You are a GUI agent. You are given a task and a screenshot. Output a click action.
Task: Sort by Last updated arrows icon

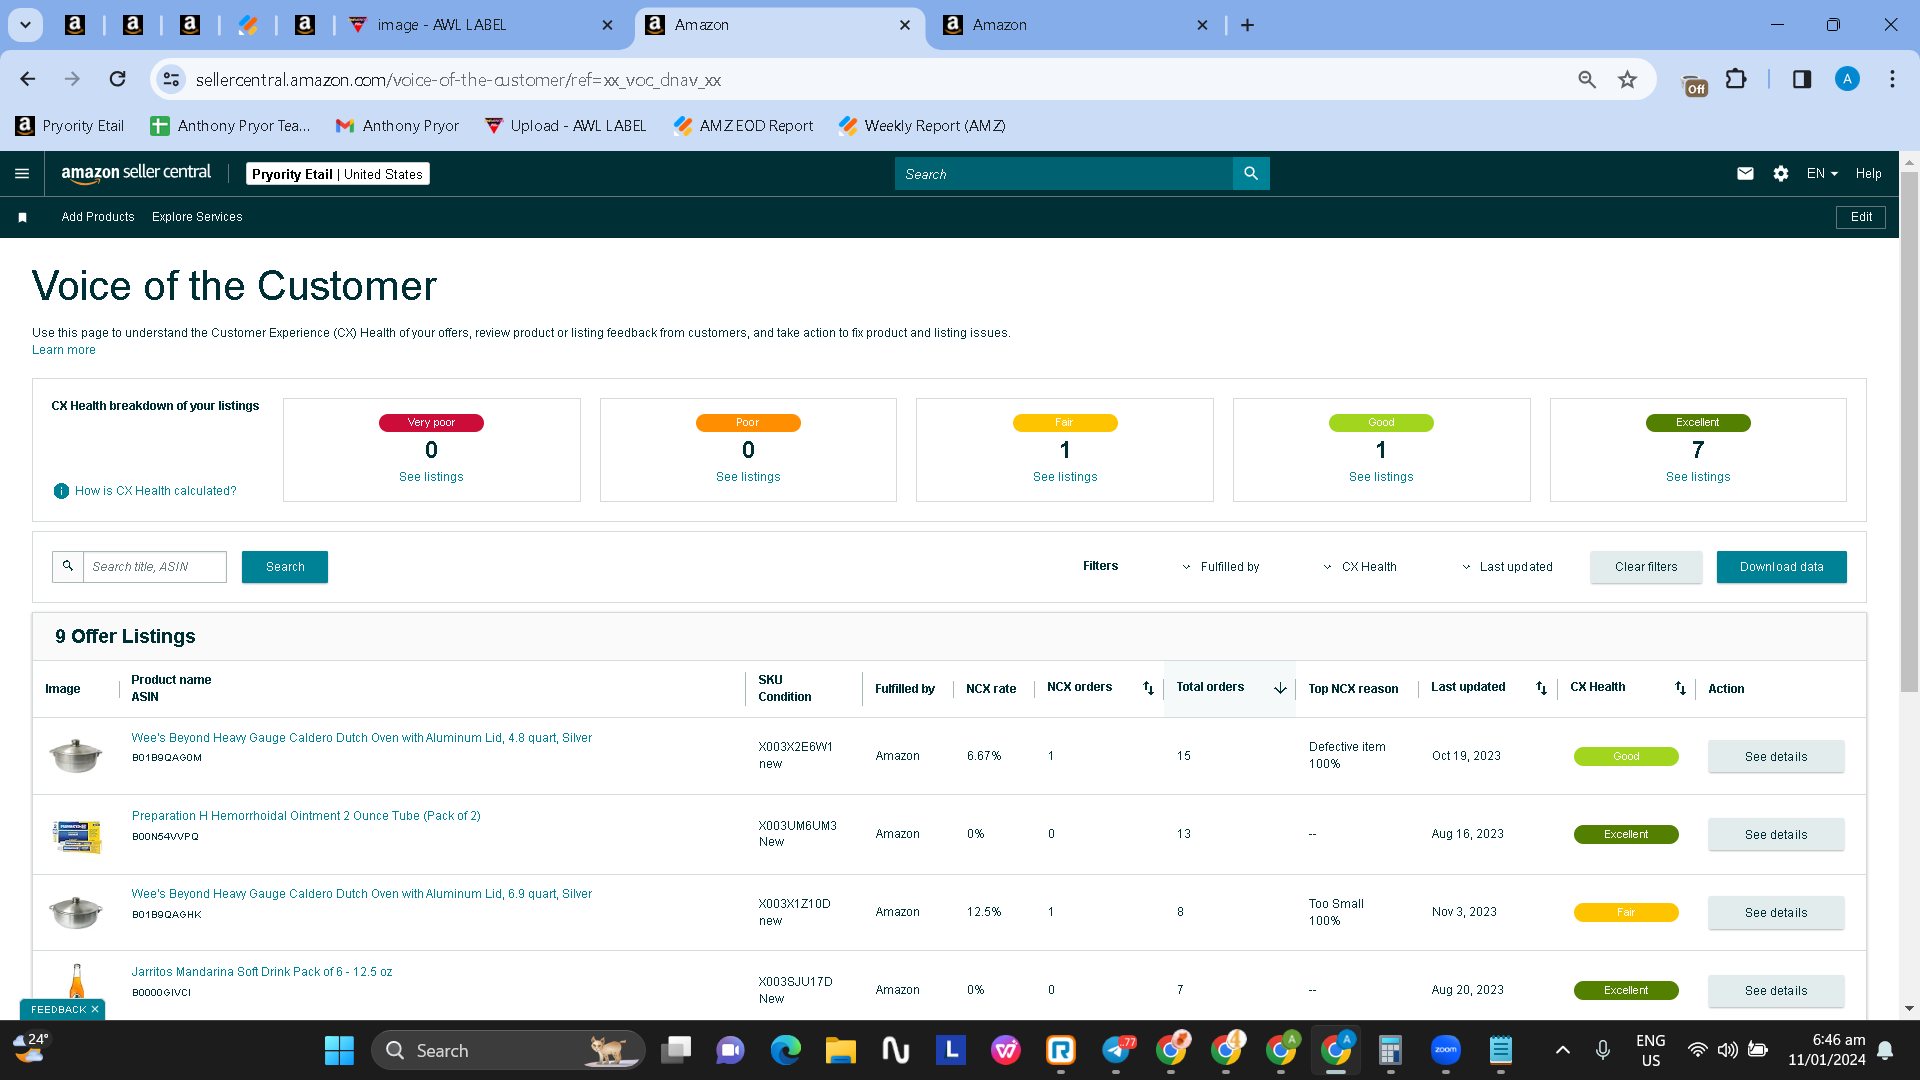coord(1541,688)
